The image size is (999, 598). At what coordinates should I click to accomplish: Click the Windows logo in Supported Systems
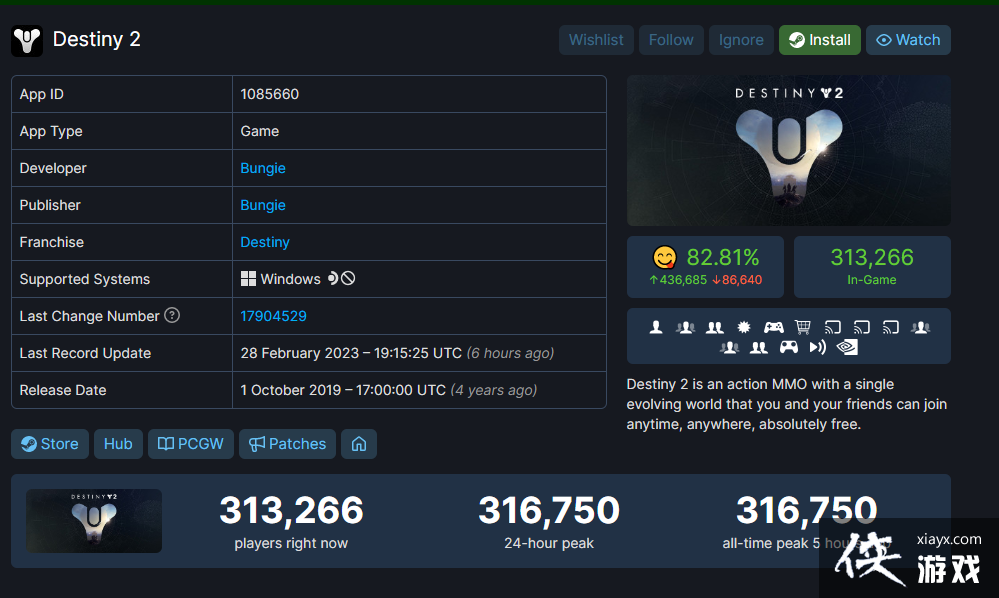[x=248, y=279]
